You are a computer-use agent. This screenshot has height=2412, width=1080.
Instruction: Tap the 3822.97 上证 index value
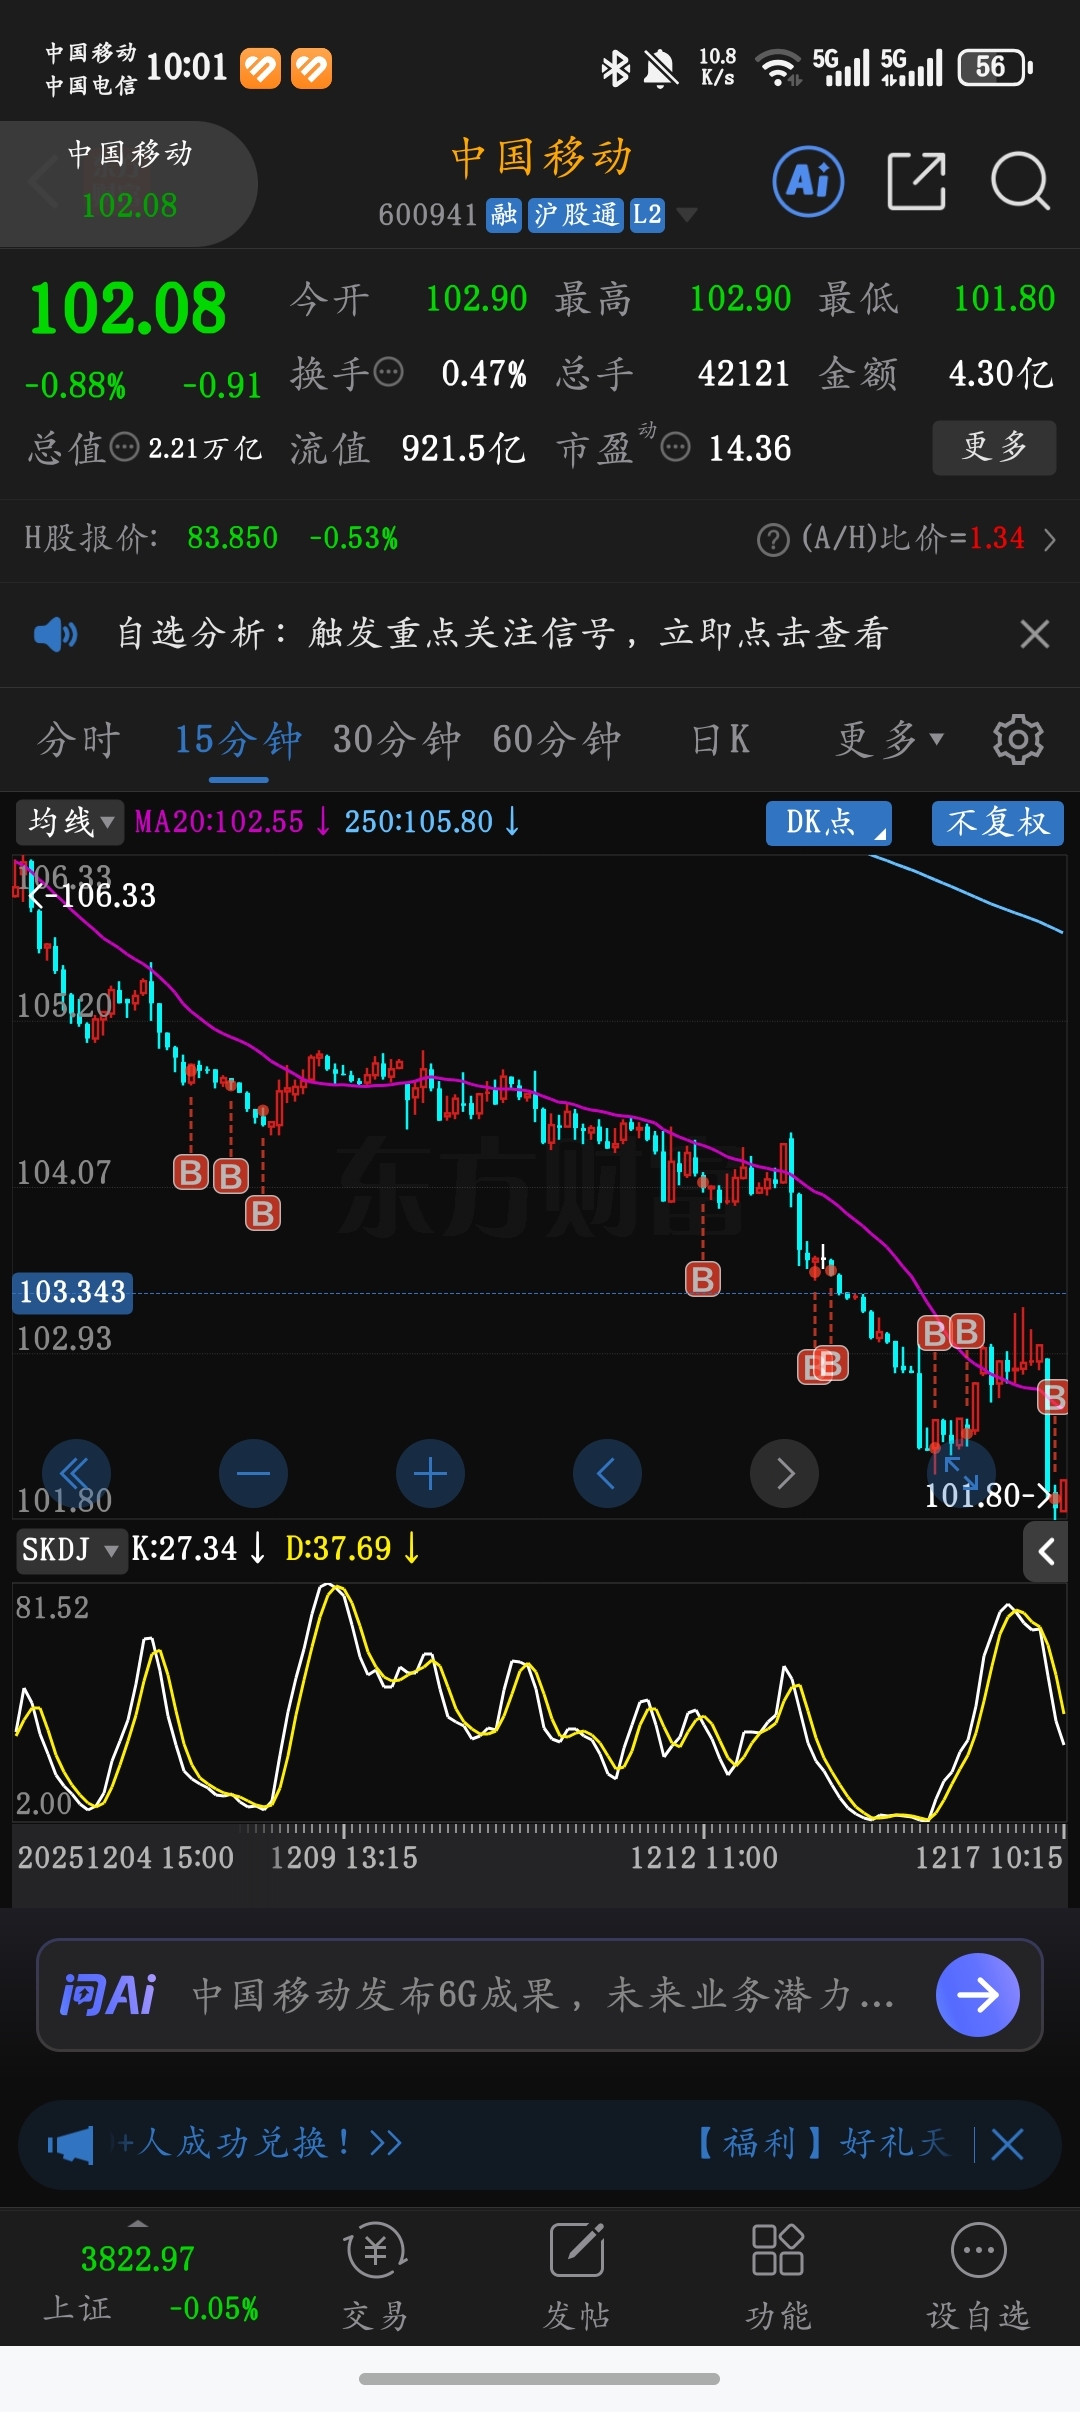(138, 2259)
